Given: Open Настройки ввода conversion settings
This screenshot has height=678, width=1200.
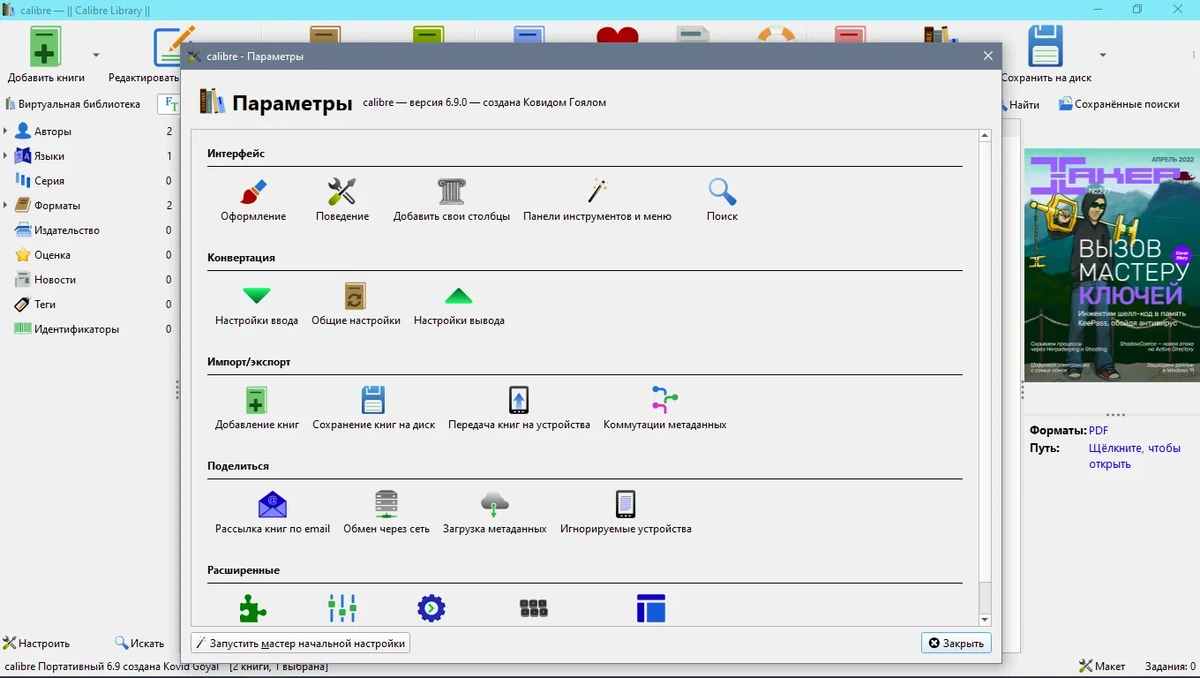Looking at the screenshot, I should pos(256,305).
